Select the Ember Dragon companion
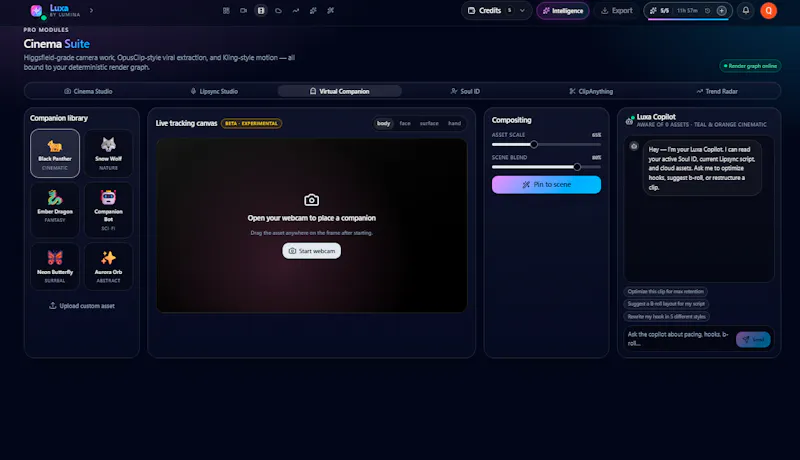Image resolution: width=800 pixels, height=460 pixels. tap(55, 210)
